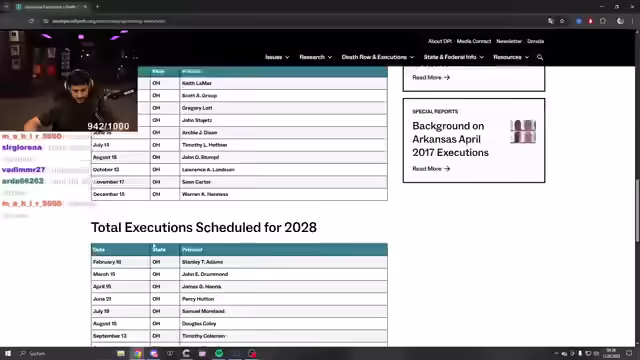Open the Windows Start menu
This screenshot has height=360, width=640.
tap(8, 353)
